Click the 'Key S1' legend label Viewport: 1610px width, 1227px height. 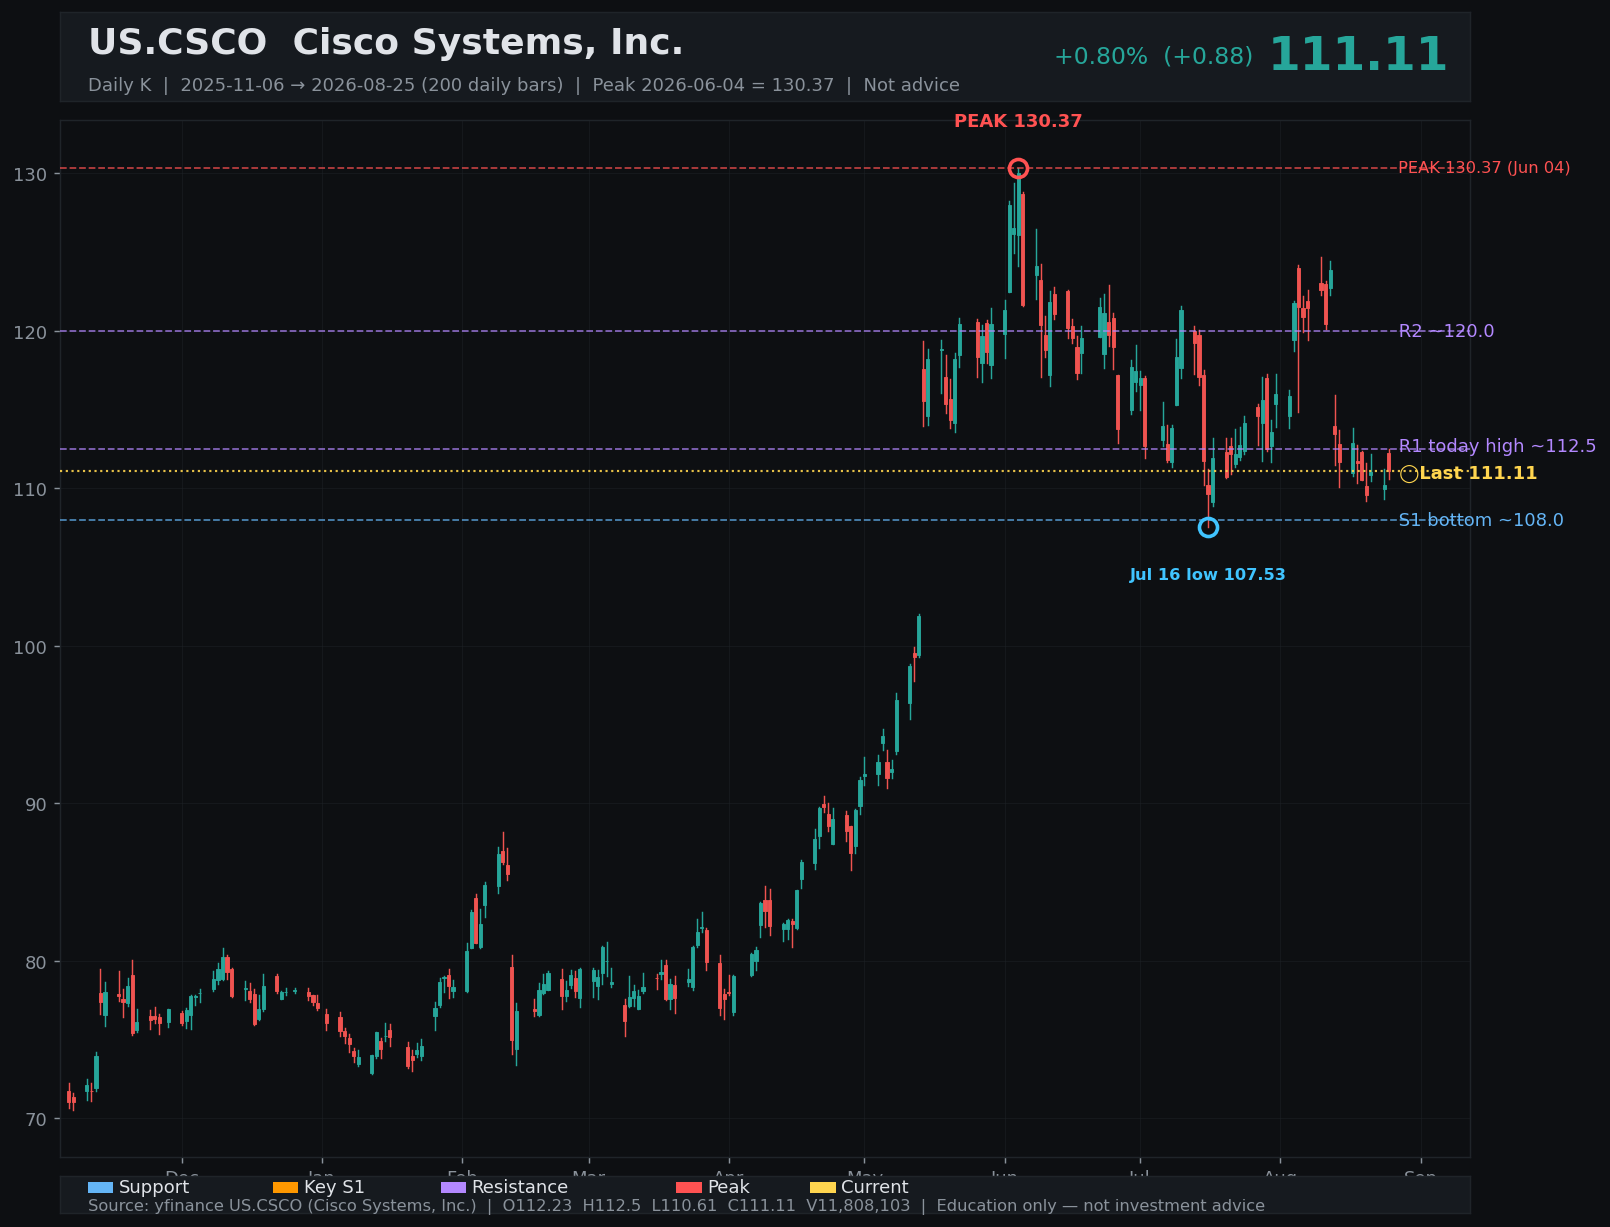pyautogui.click(x=334, y=1187)
